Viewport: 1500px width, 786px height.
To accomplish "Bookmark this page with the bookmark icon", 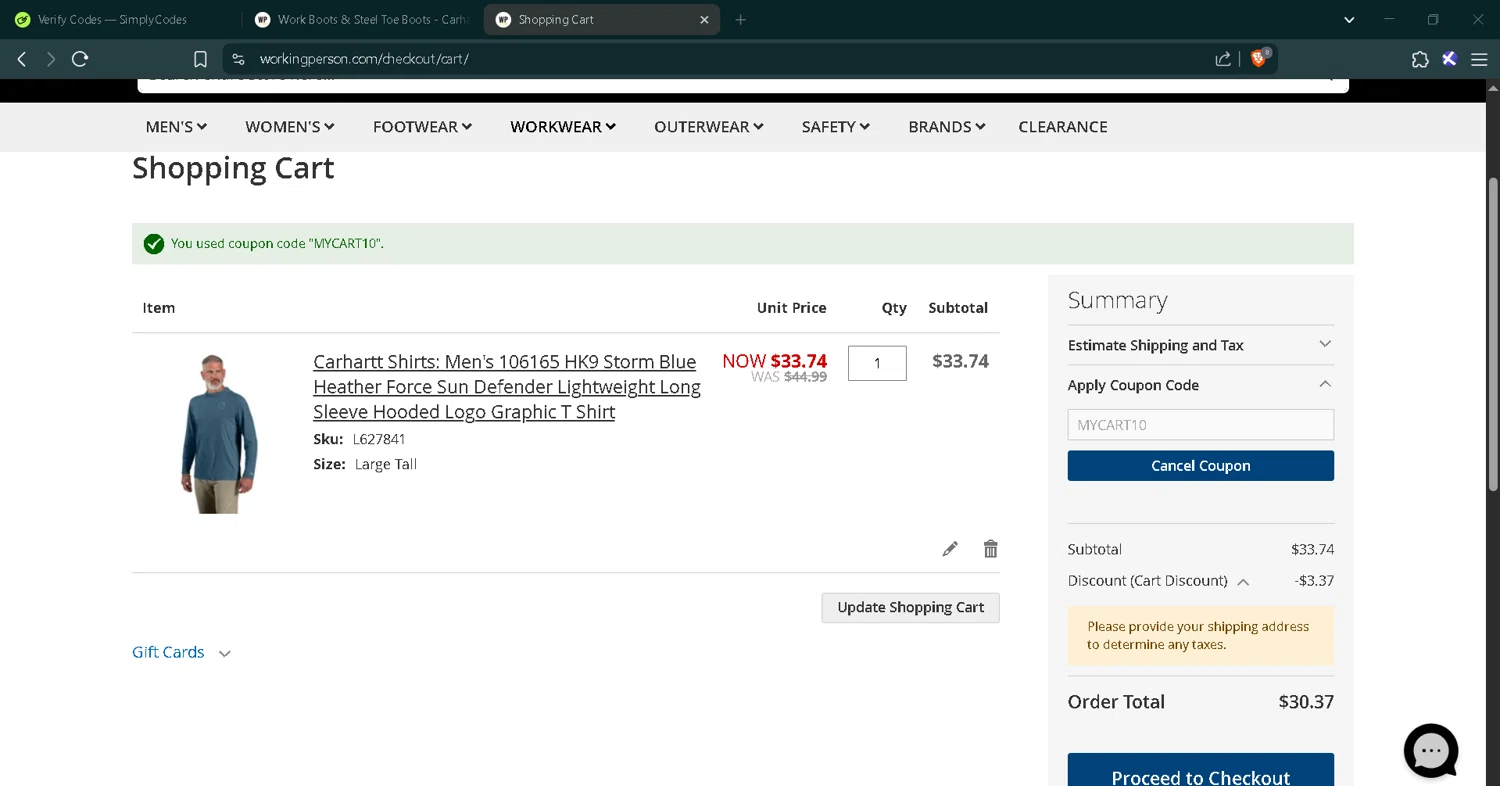I will tap(200, 59).
